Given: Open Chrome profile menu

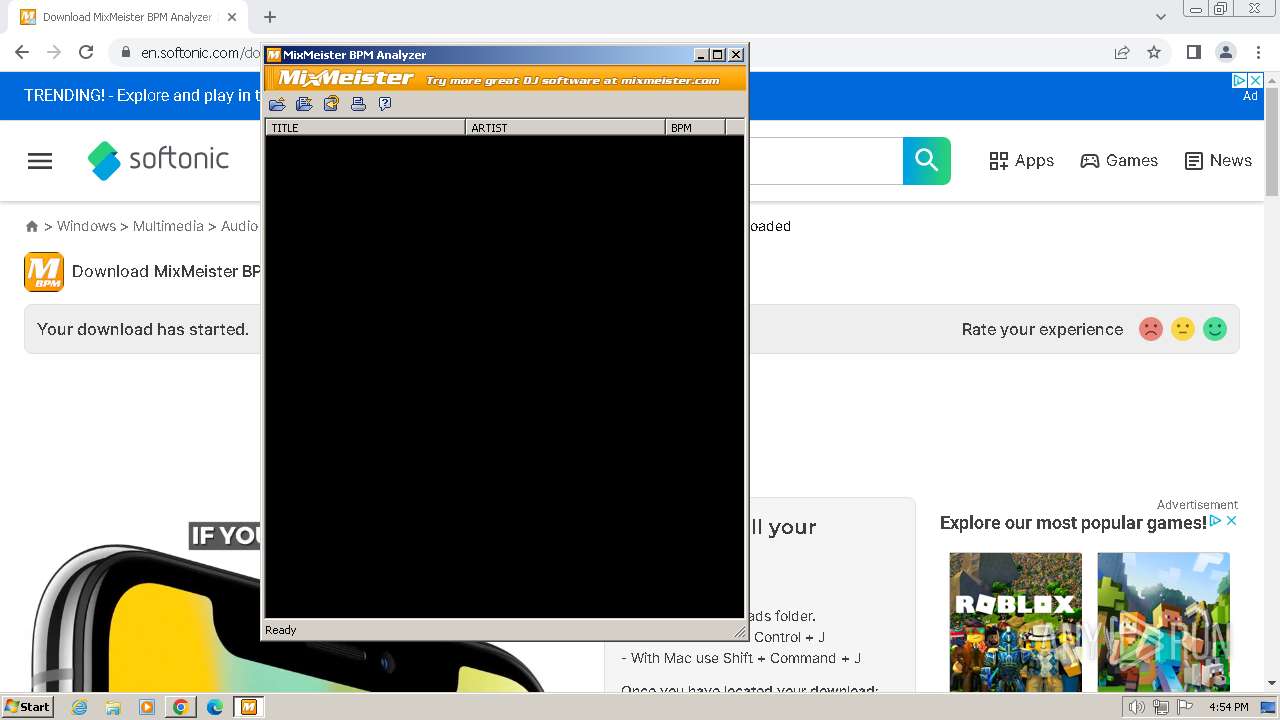Looking at the screenshot, I should pos(1226,52).
